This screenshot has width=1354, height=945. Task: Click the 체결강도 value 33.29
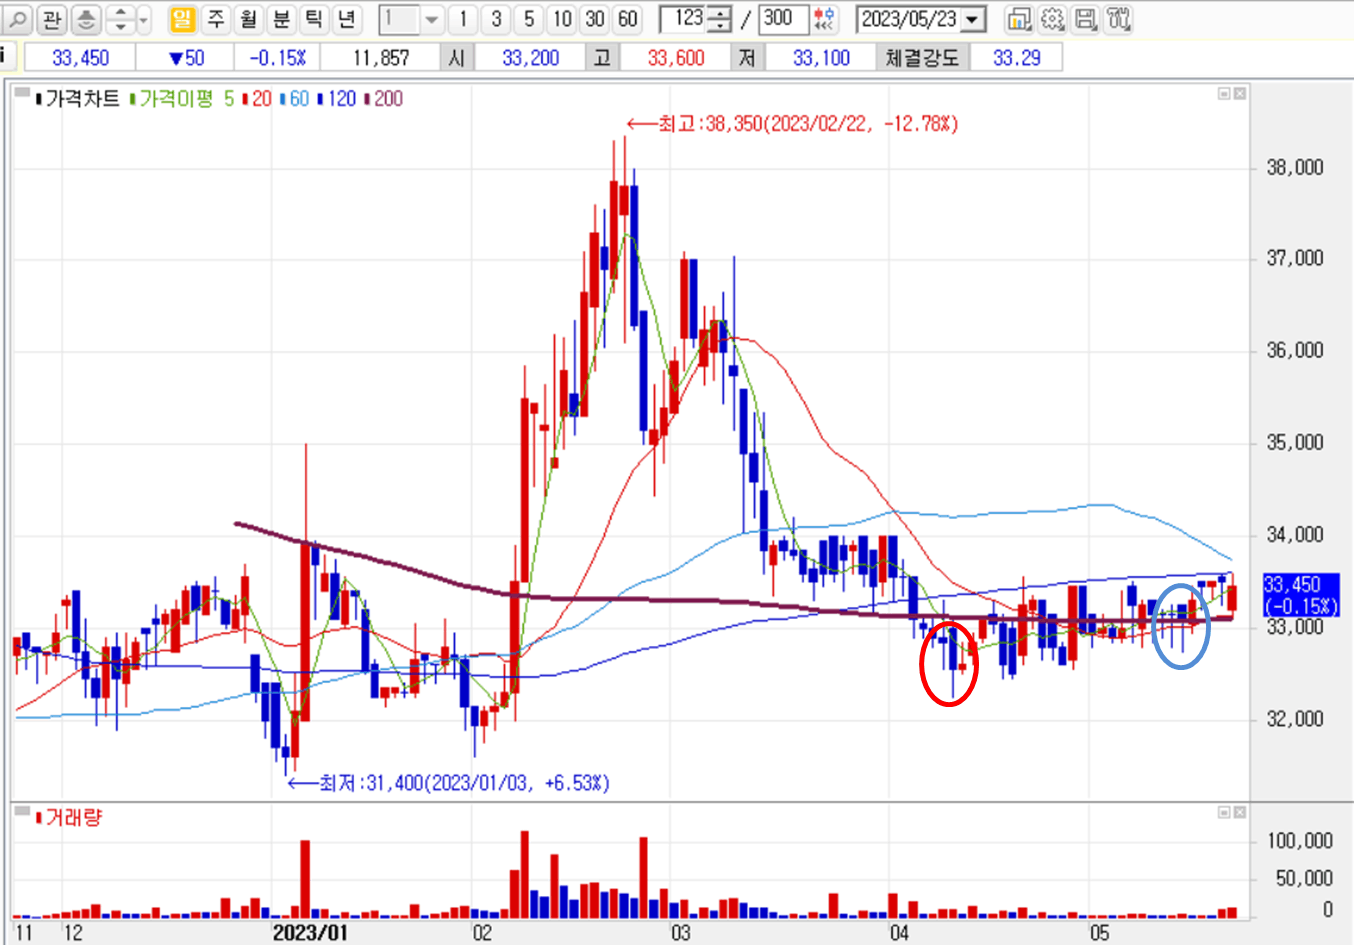[x=1016, y=58]
